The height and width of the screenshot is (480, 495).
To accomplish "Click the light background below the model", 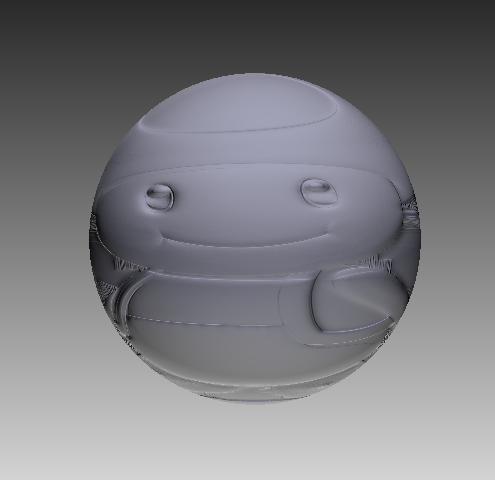I will [247, 443].
